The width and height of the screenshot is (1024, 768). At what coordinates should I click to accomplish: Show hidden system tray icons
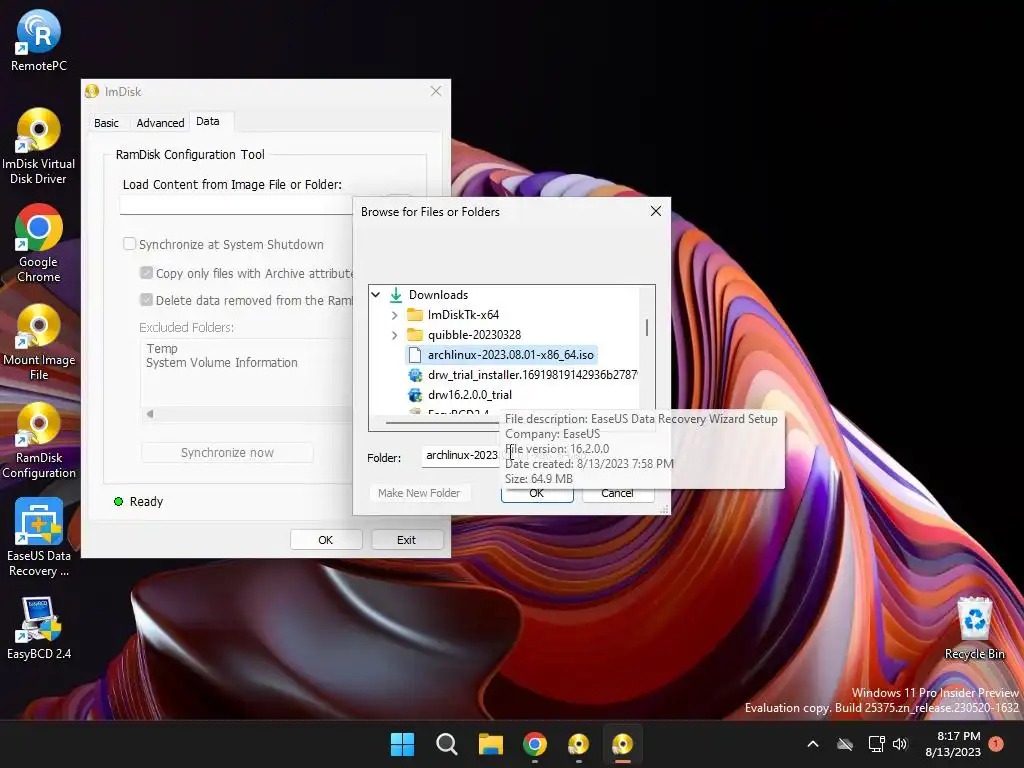pyautogui.click(x=813, y=744)
